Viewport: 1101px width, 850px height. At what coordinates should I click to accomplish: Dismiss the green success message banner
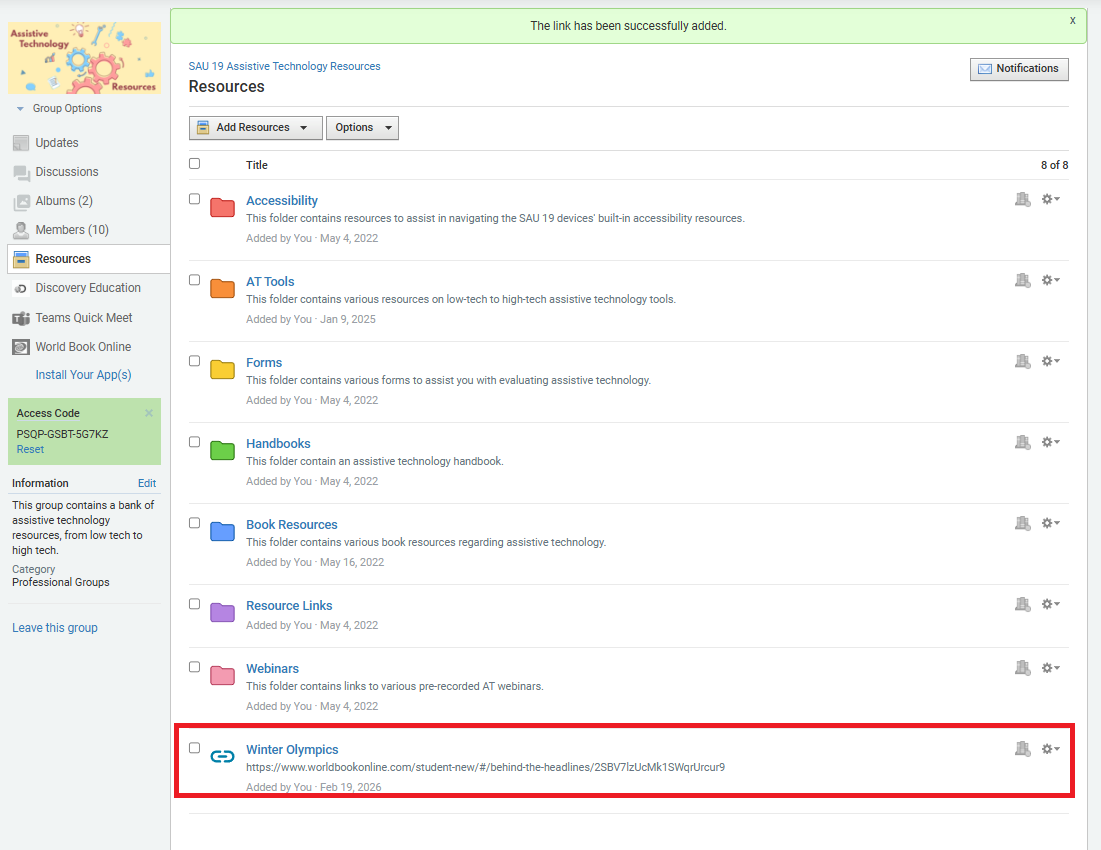(1073, 20)
